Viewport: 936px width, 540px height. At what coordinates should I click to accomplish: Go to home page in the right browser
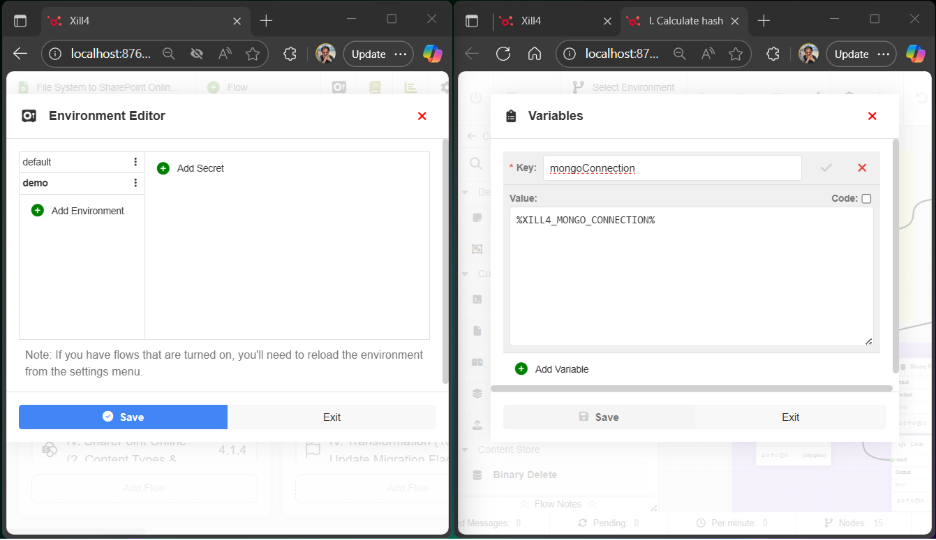pyautogui.click(x=534, y=54)
